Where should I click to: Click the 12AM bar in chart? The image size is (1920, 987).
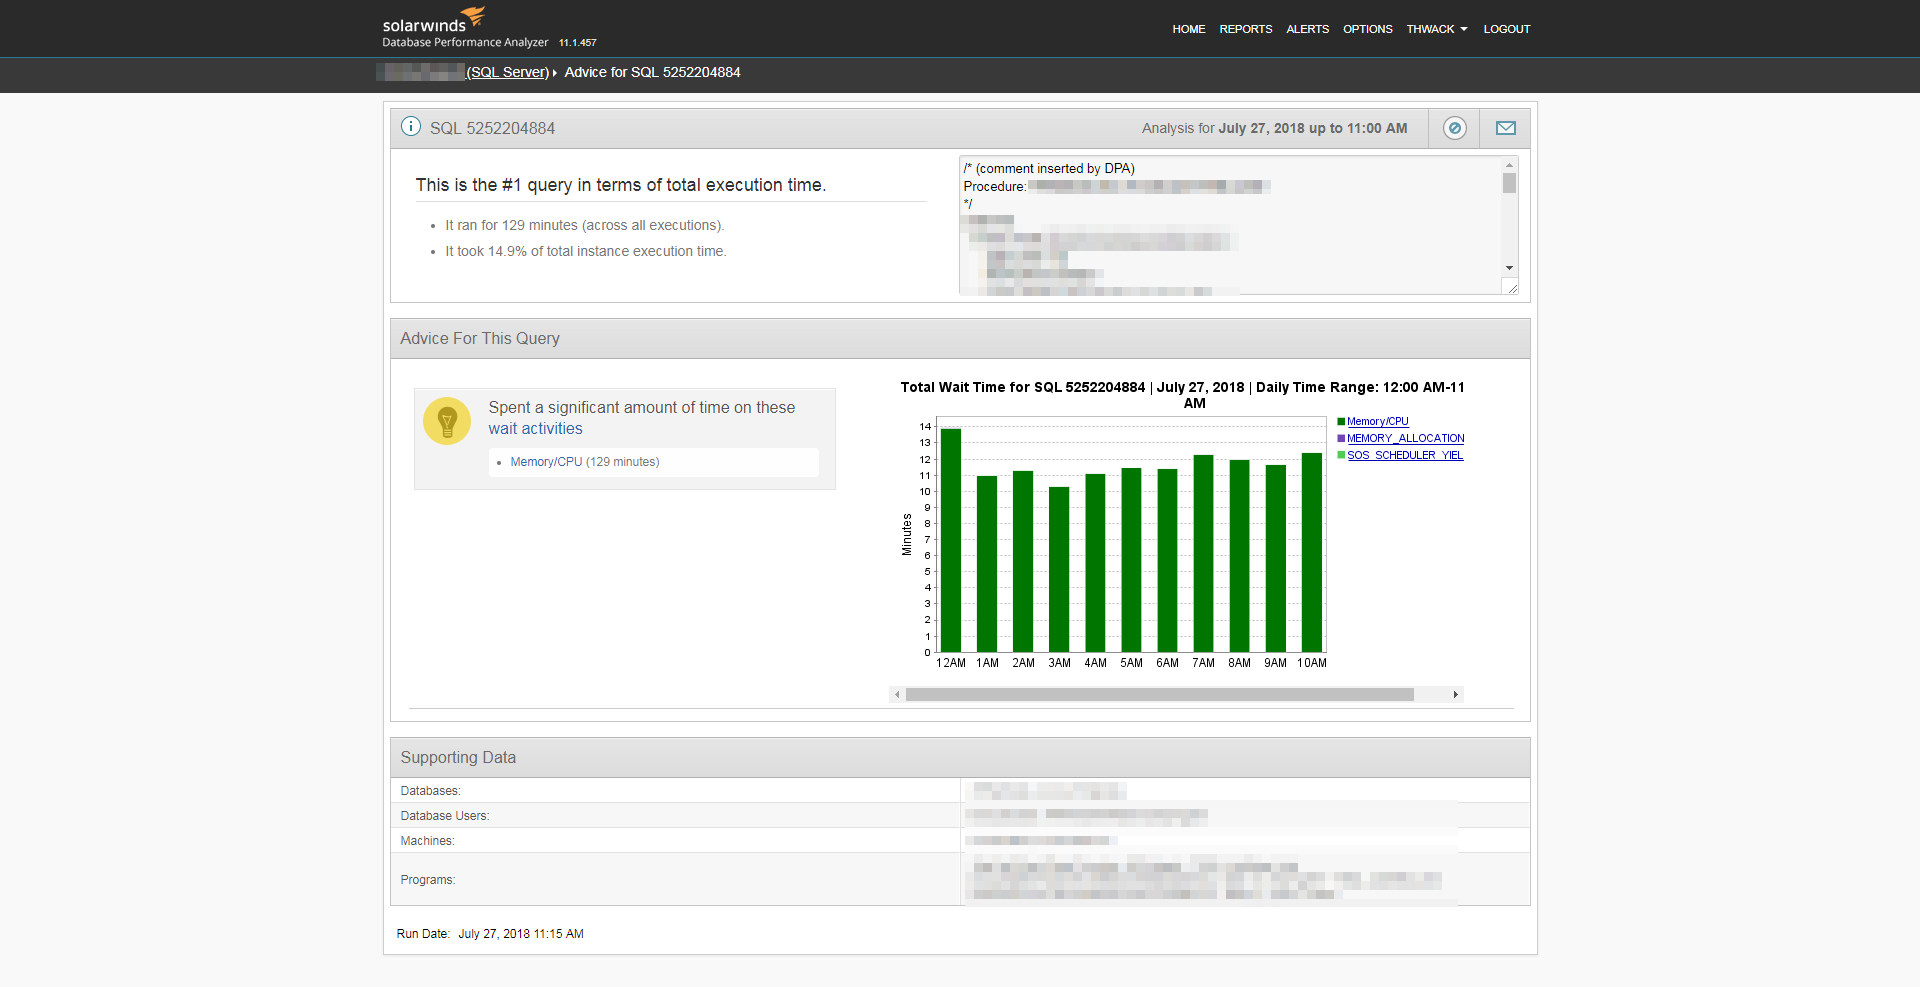pos(951,541)
